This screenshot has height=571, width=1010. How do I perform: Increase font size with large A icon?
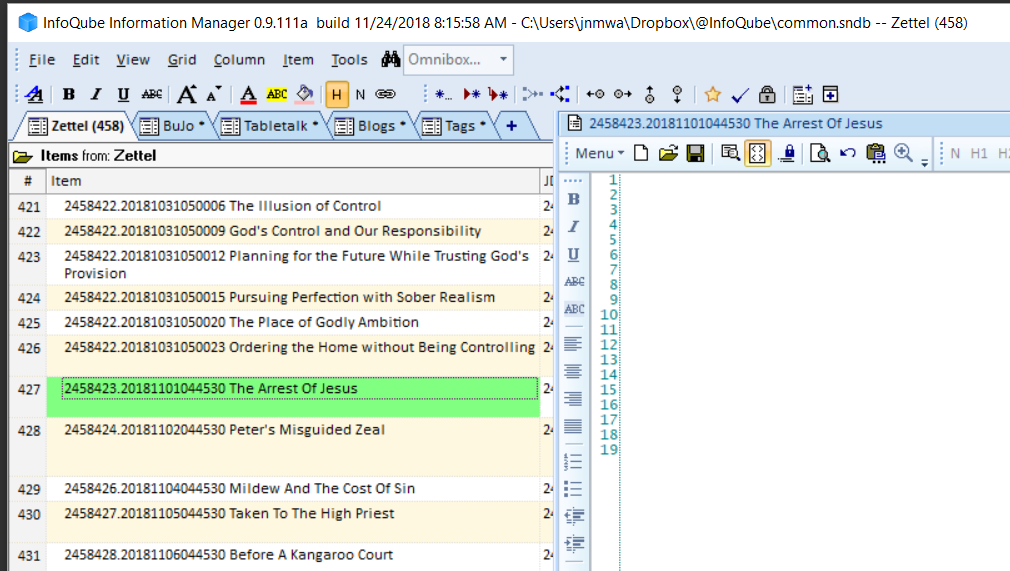coord(187,95)
